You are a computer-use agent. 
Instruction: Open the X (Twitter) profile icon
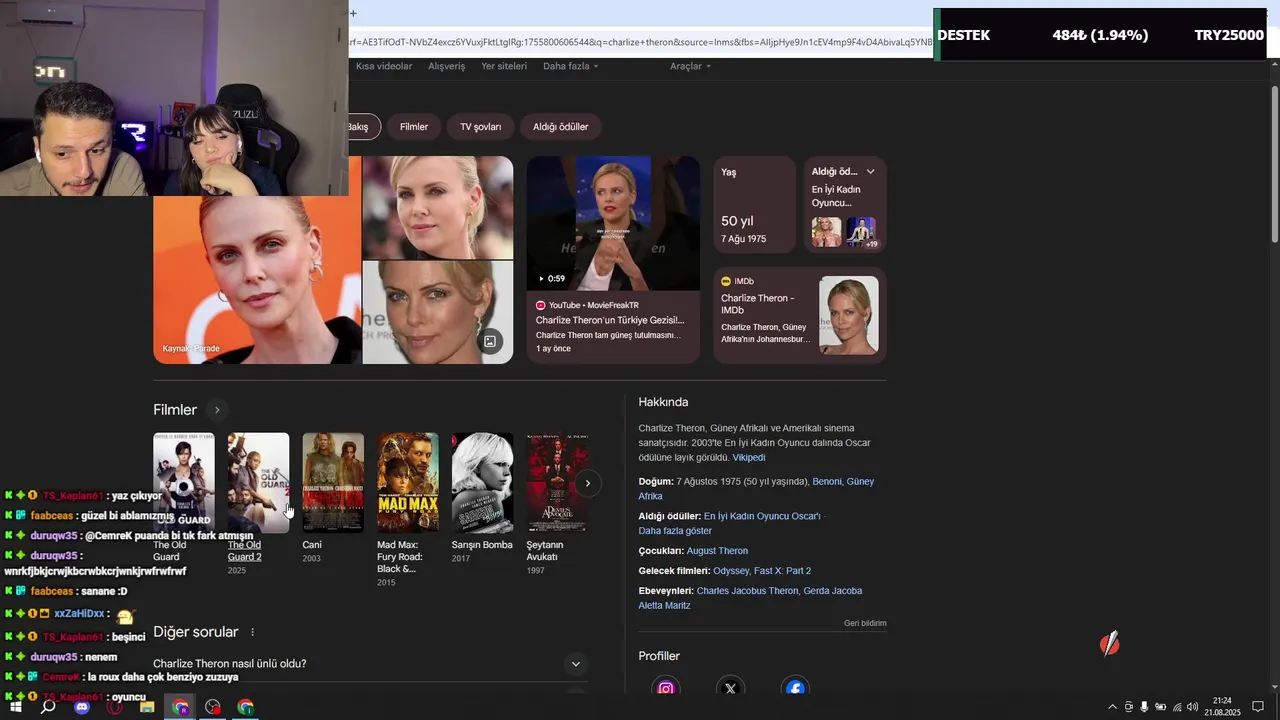click(730, 688)
